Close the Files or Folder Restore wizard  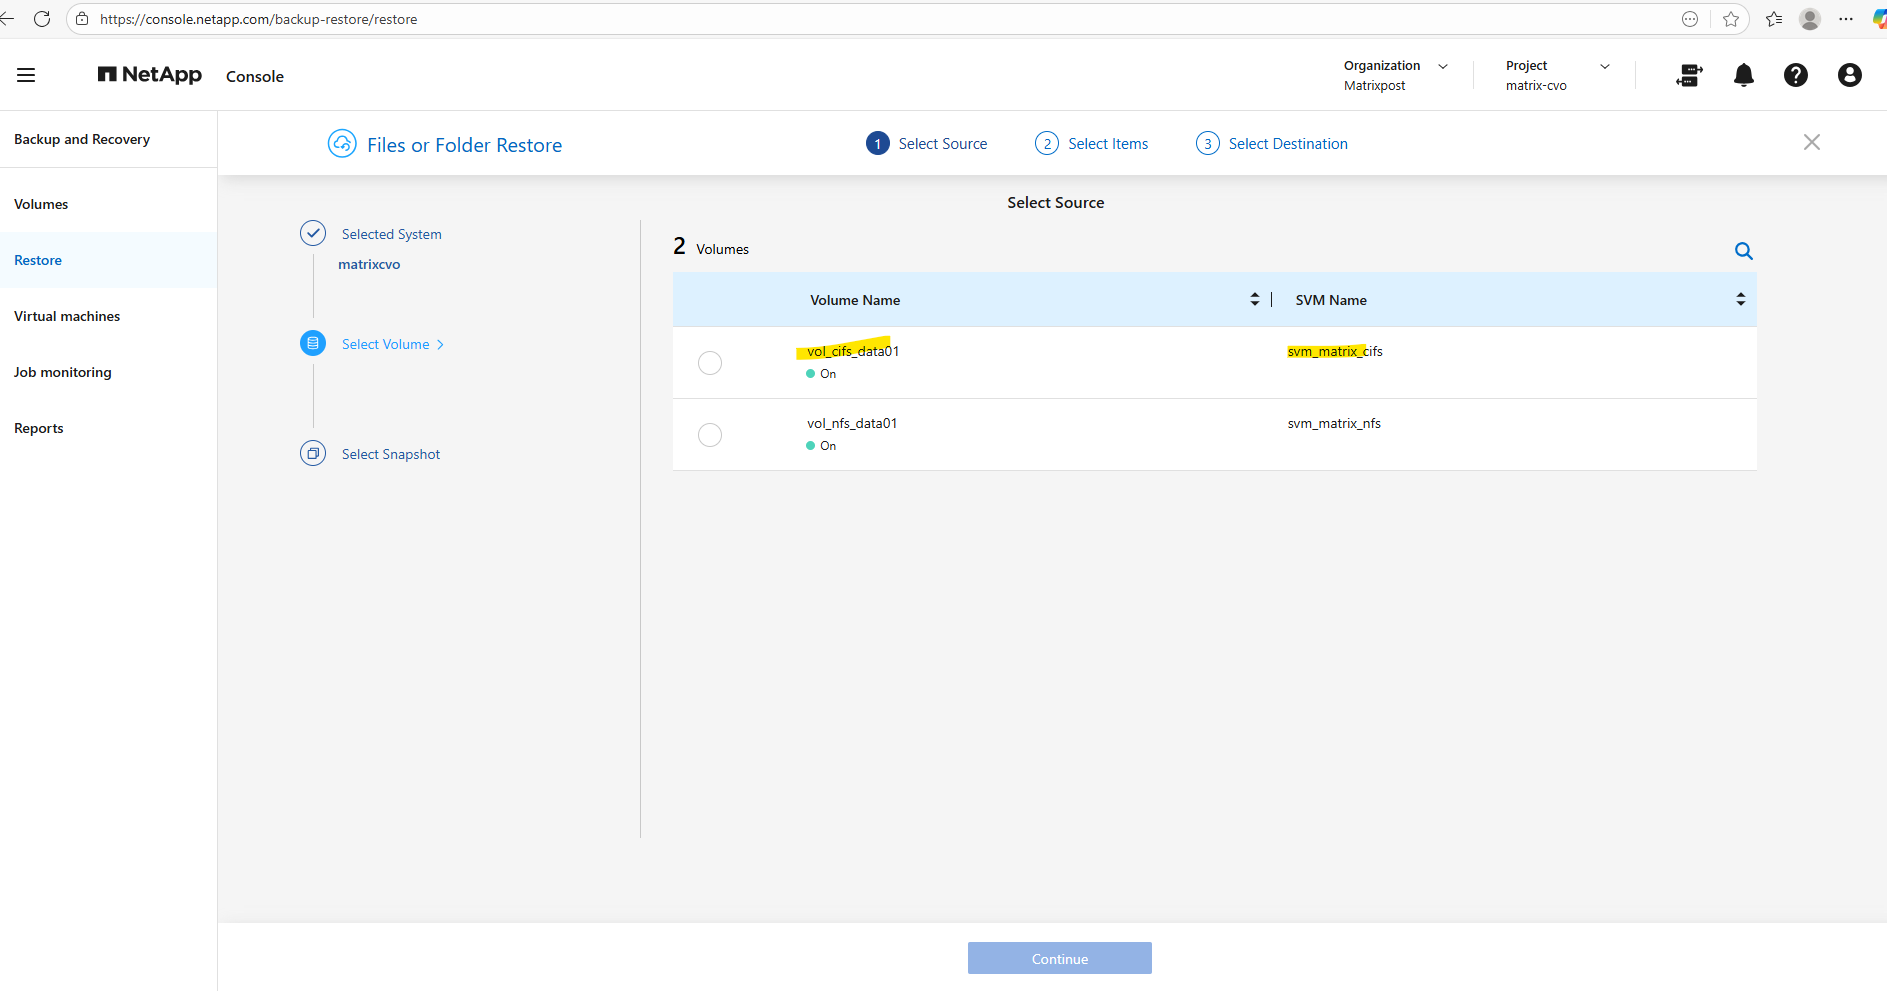click(x=1811, y=142)
